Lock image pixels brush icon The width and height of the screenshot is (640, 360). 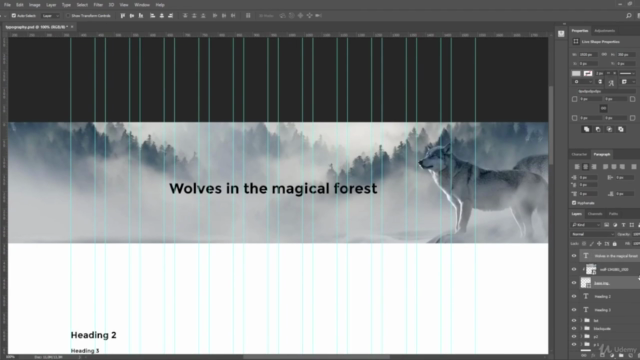[x=591, y=244]
